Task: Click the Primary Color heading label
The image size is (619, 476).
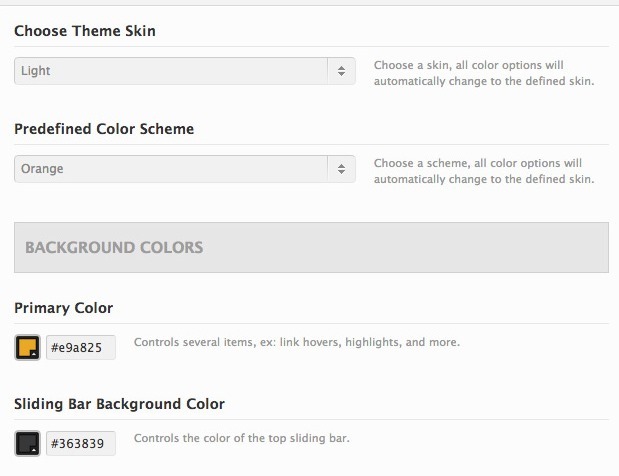Action: [64, 308]
